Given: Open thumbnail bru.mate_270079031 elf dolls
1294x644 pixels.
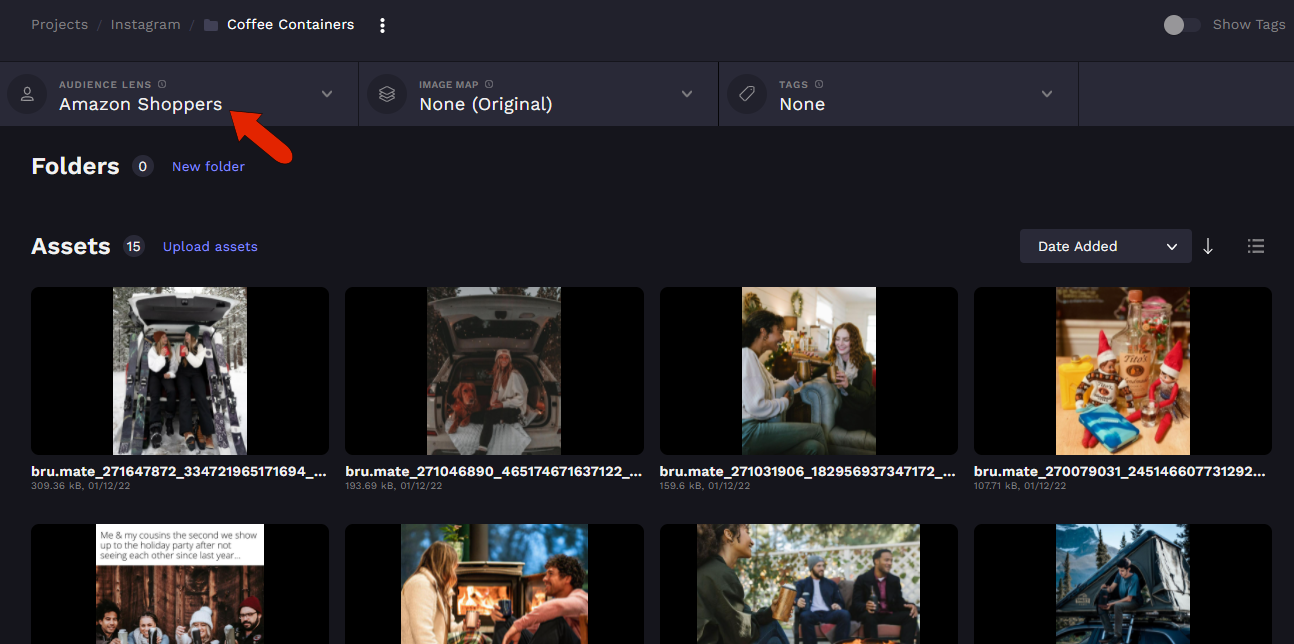Looking at the screenshot, I should pos(1123,371).
